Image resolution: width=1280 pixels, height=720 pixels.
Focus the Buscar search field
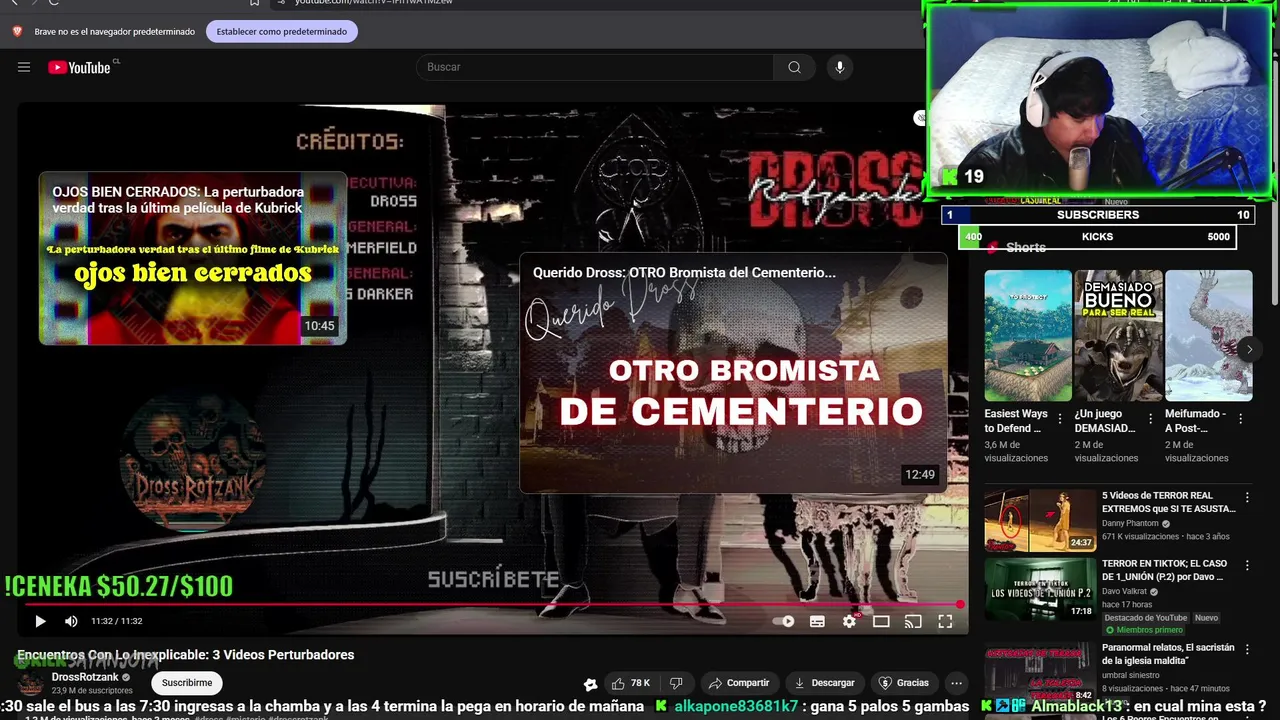pyautogui.click(x=596, y=67)
